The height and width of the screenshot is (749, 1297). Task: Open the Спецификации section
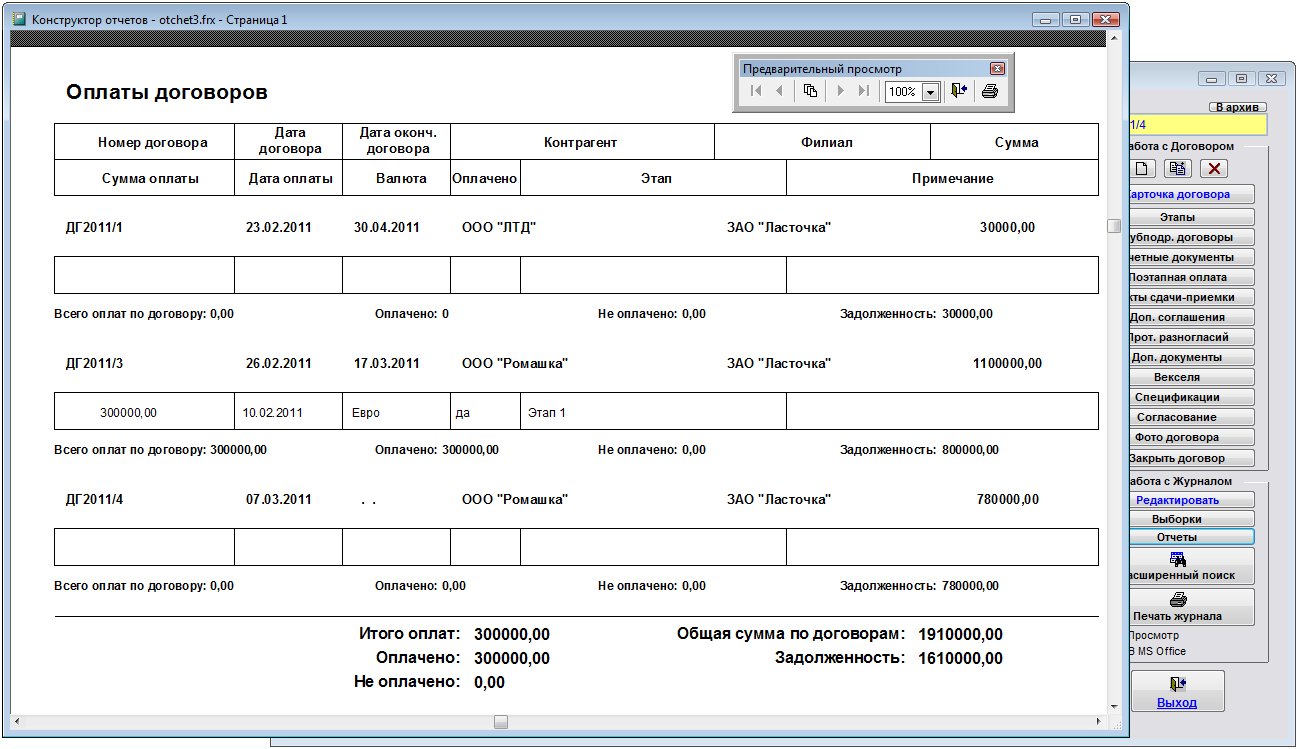click(1177, 397)
